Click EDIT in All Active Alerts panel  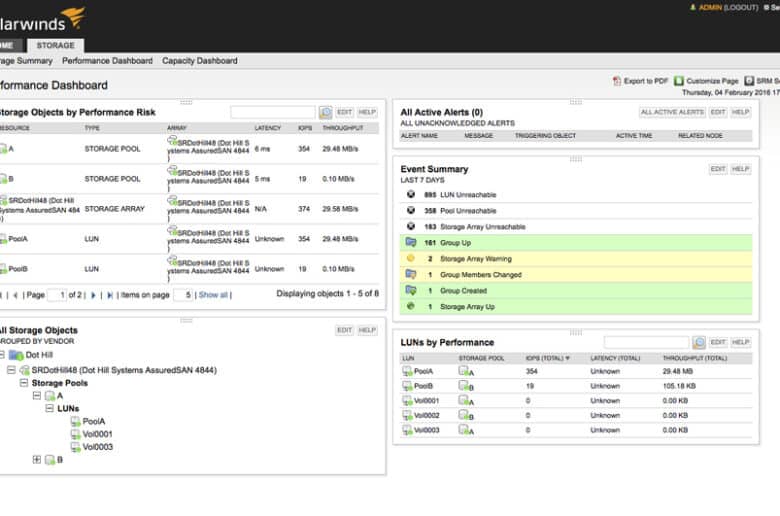(718, 112)
